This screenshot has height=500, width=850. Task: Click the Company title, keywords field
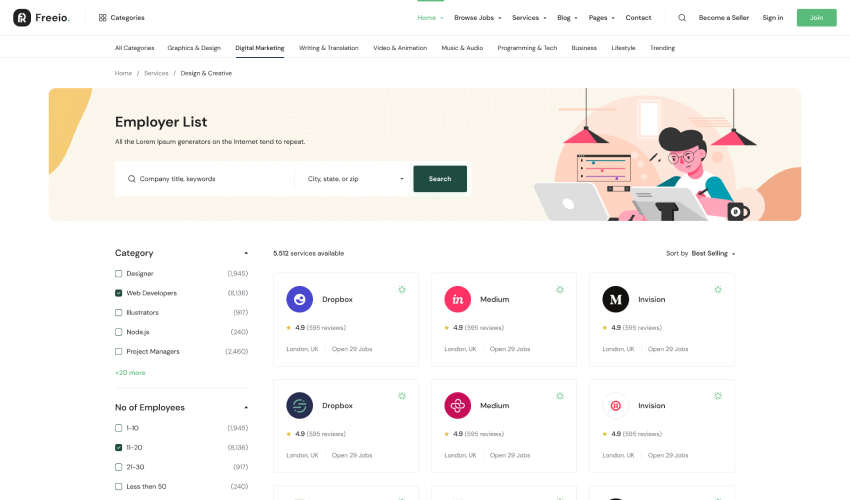click(210, 179)
